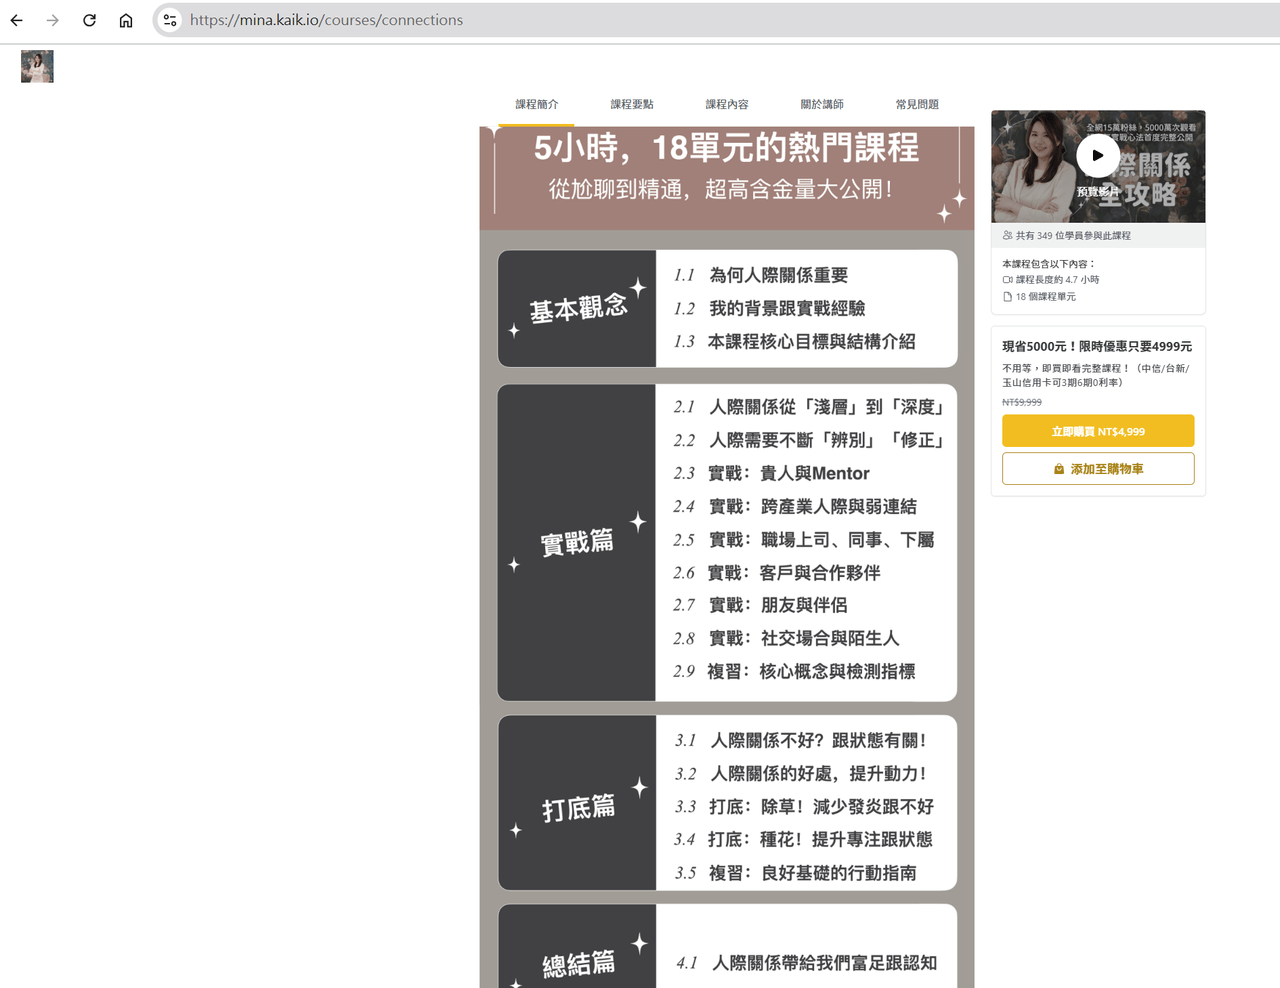Switch to the 課程內容 tab
The width and height of the screenshot is (1280, 988).
click(x=727, y=104)
